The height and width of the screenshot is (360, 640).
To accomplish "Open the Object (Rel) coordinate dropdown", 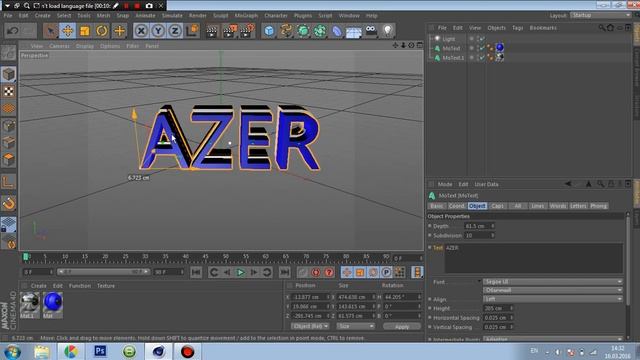I will point(310,326).
